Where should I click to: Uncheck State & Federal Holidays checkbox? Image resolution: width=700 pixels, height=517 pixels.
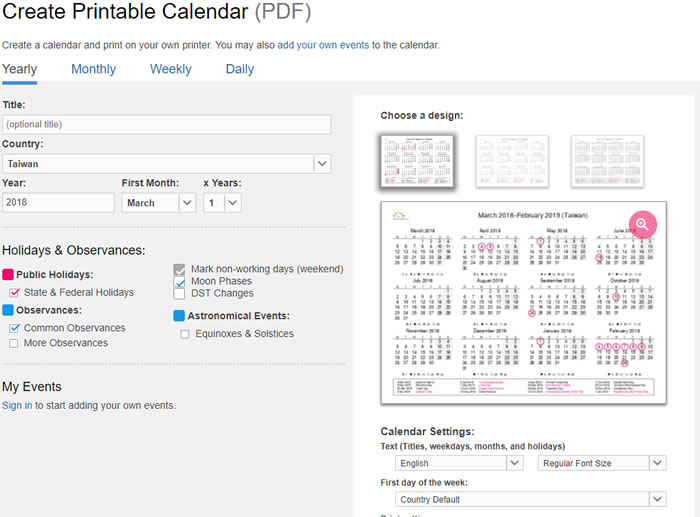14,293
